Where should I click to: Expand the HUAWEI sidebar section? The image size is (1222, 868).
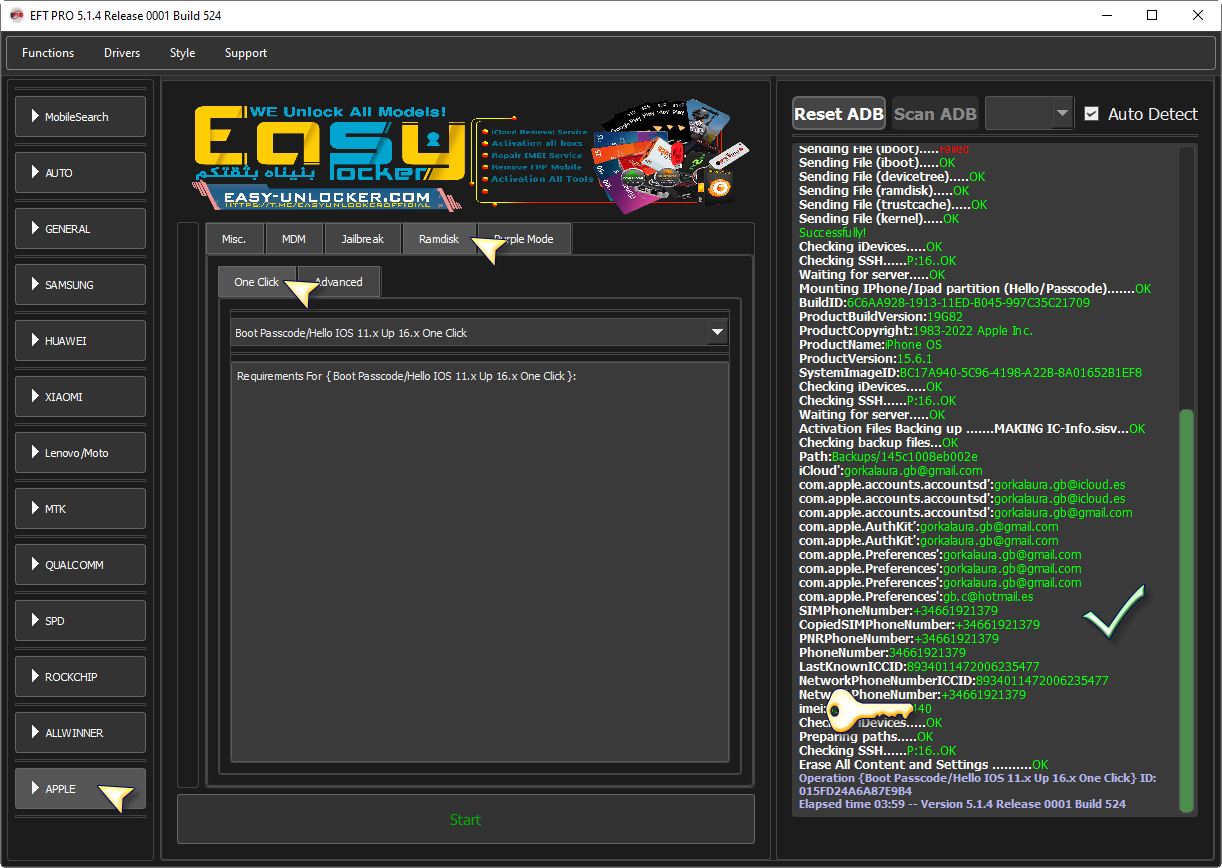[x=81, y=341]
